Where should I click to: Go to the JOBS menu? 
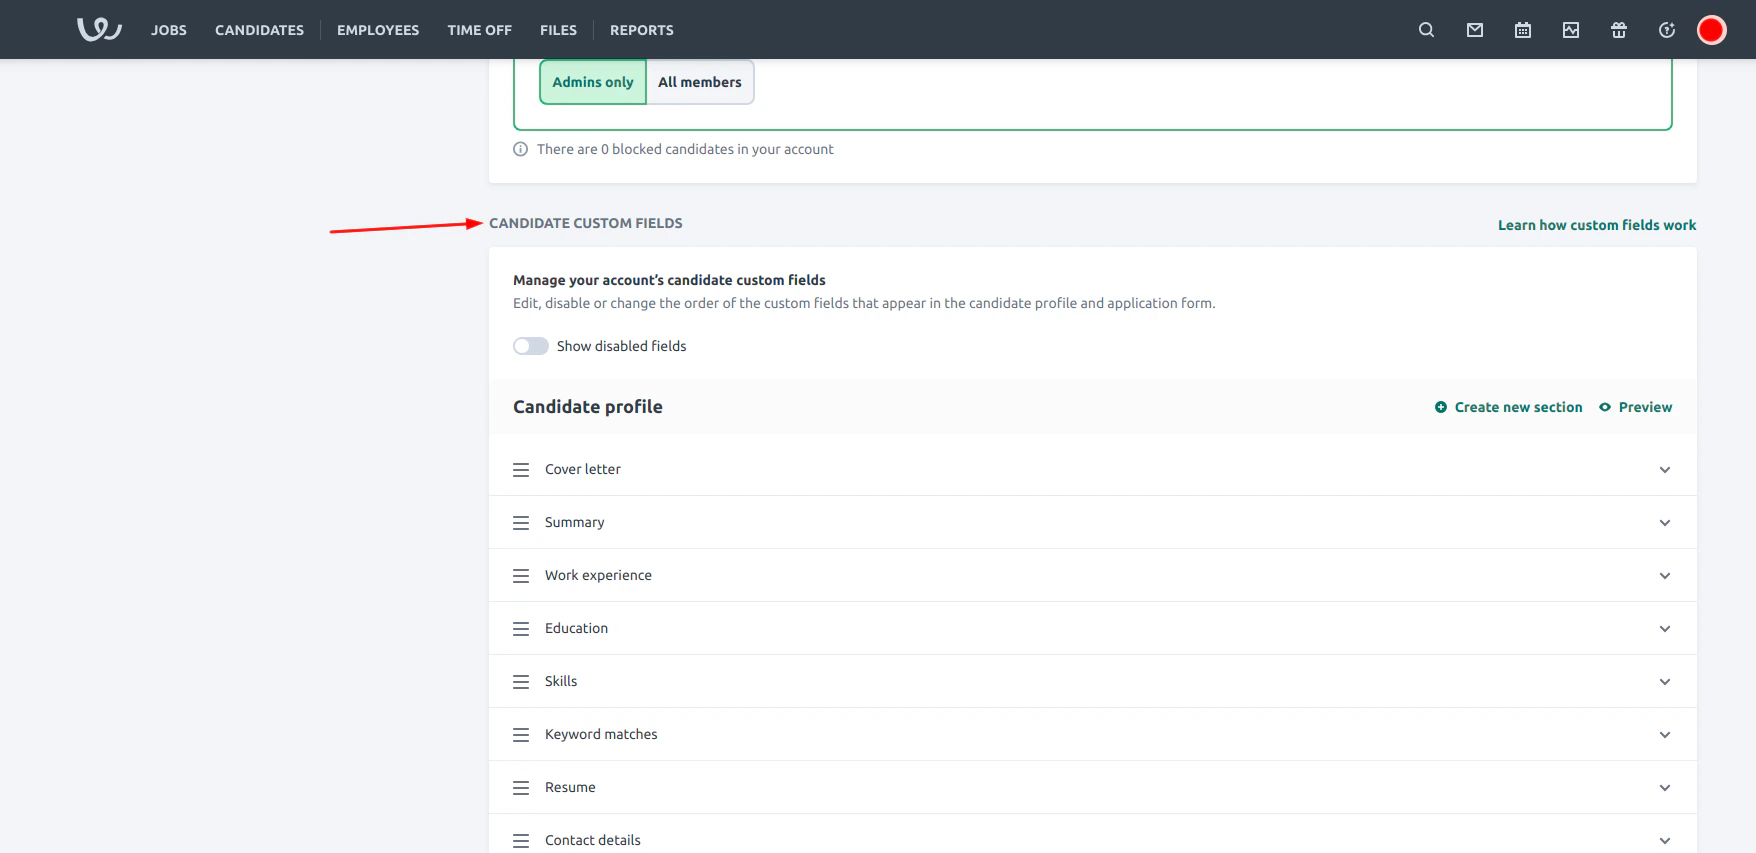[x=169, y=30]
